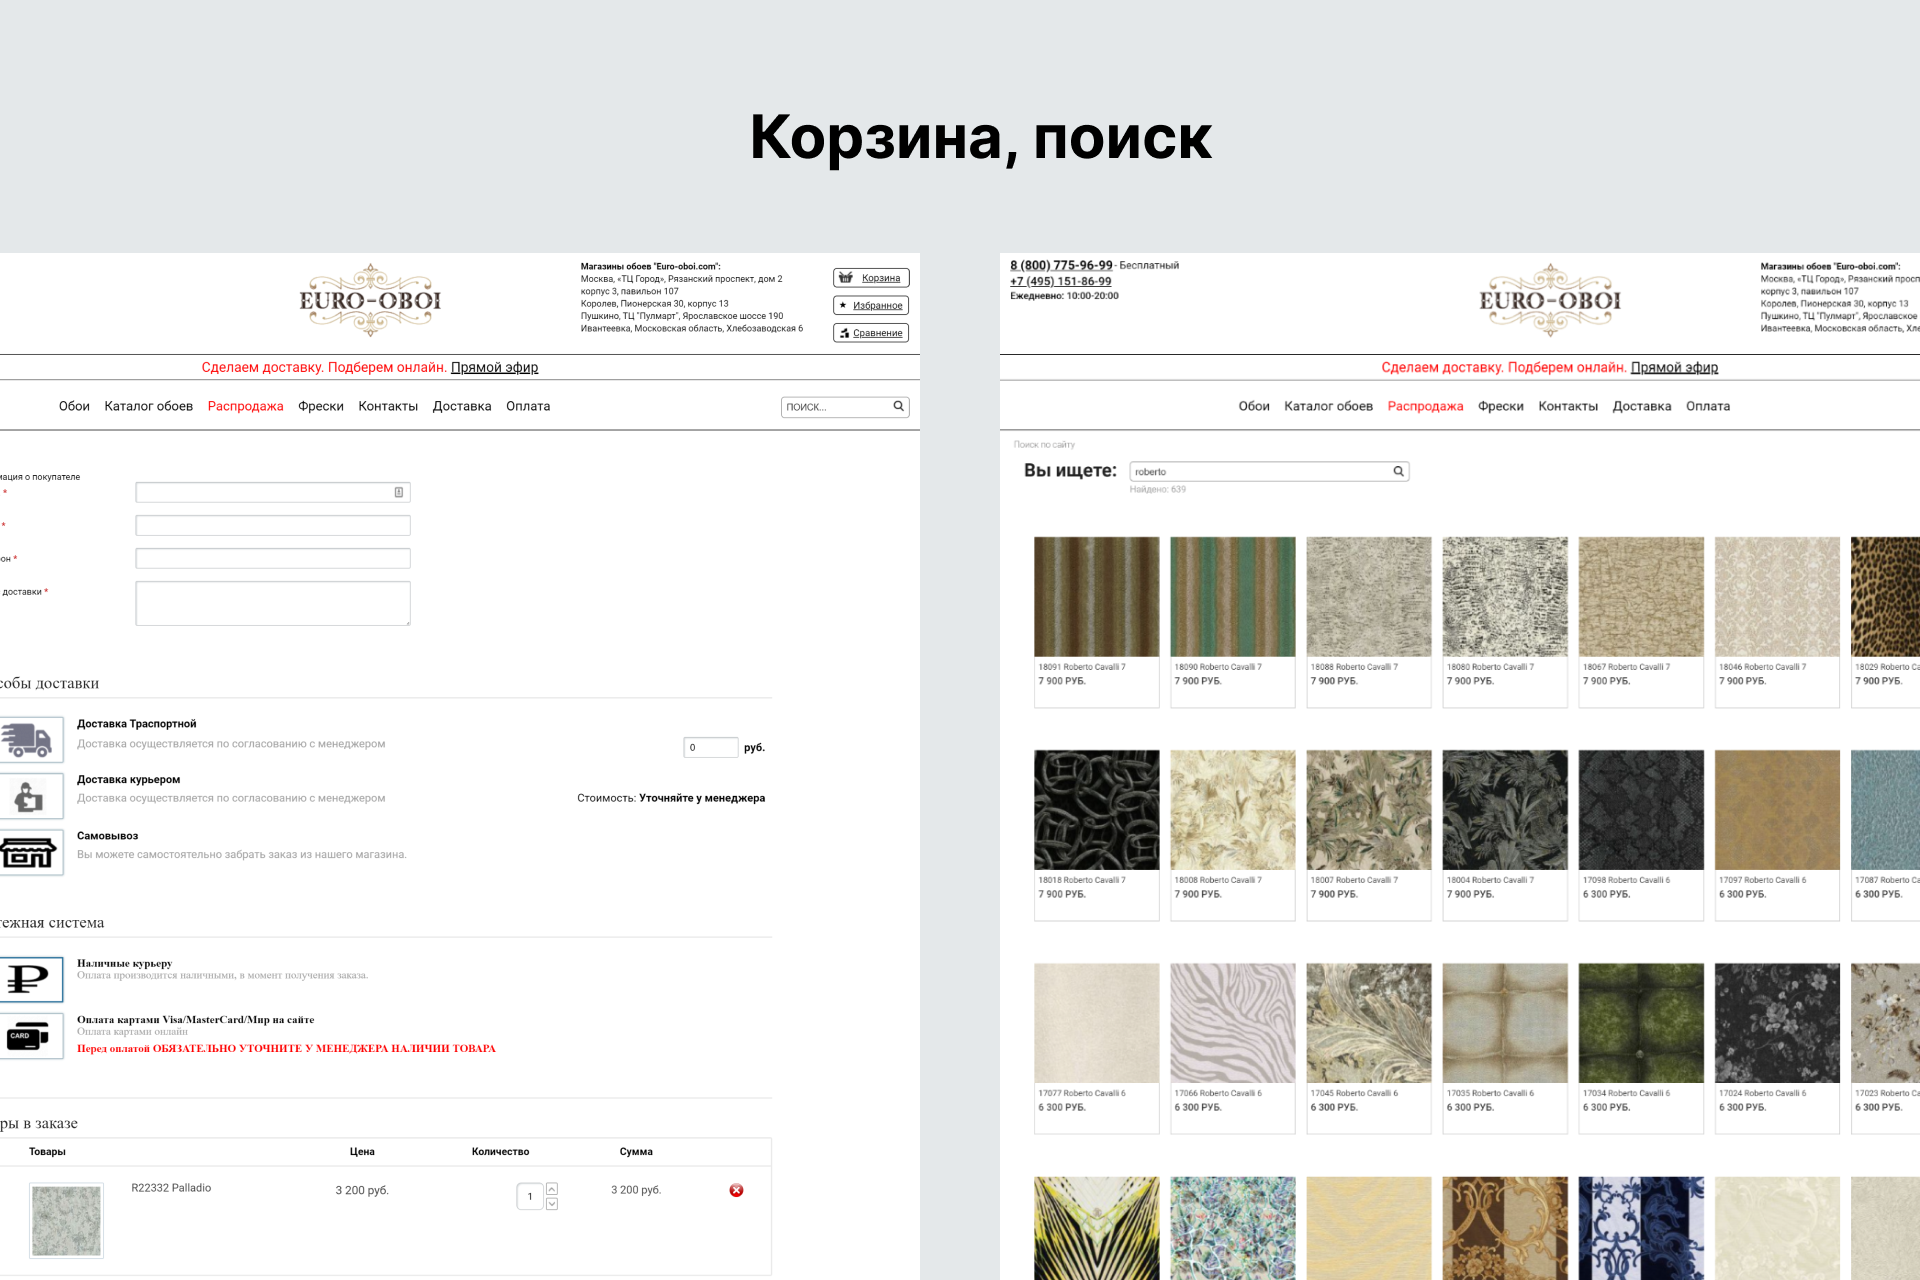Open wallpaper 18067 Roberto Cavalli 7
The width and height of the screenshot is (1920, 1280).
click(1641, 622)
